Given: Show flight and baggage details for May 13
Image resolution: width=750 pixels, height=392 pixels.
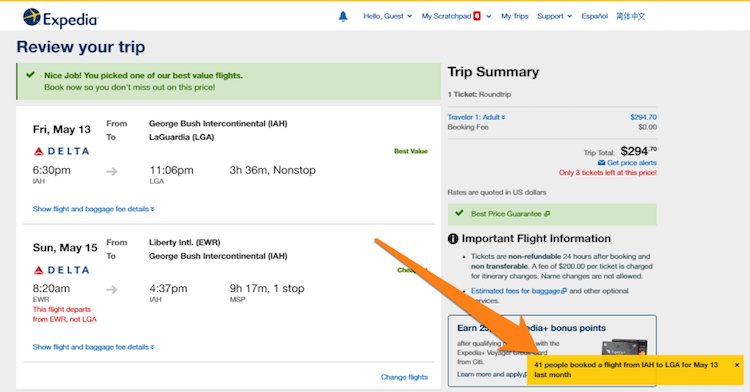Looking at the screenshot, I should (x=93, y=209).
